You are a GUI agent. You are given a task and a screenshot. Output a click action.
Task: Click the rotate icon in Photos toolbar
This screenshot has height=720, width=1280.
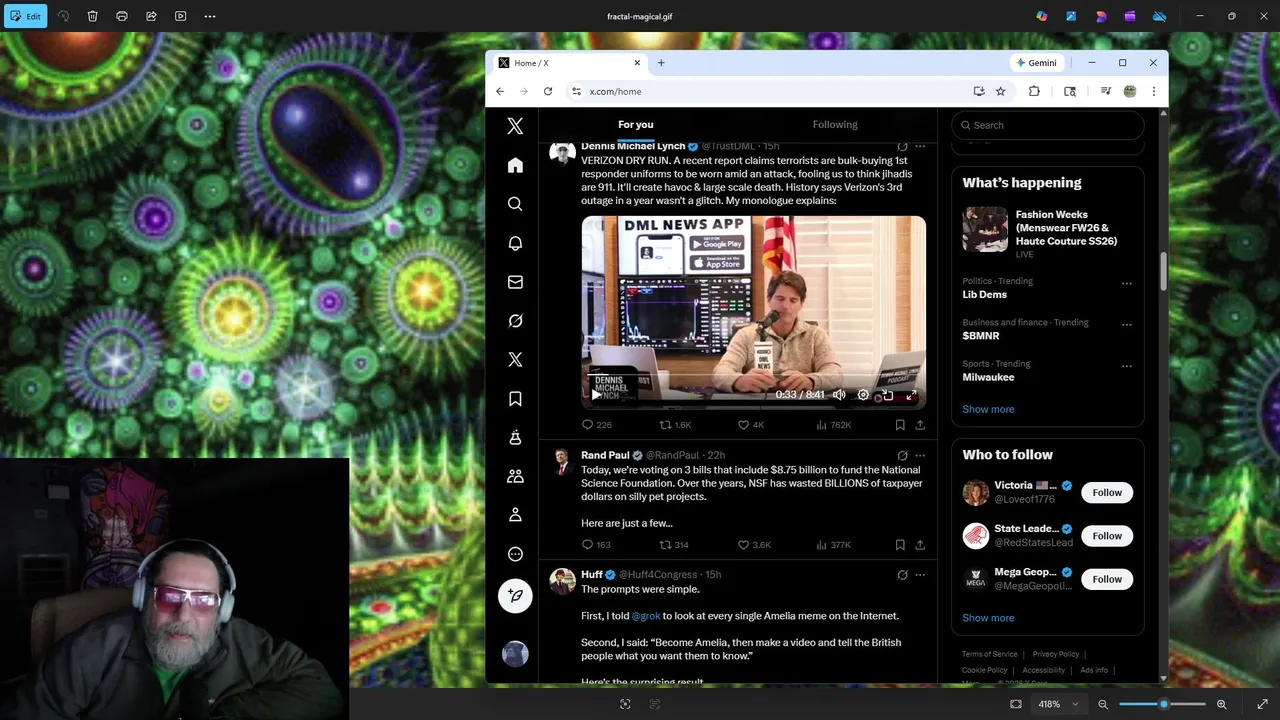tap(64, 16)
